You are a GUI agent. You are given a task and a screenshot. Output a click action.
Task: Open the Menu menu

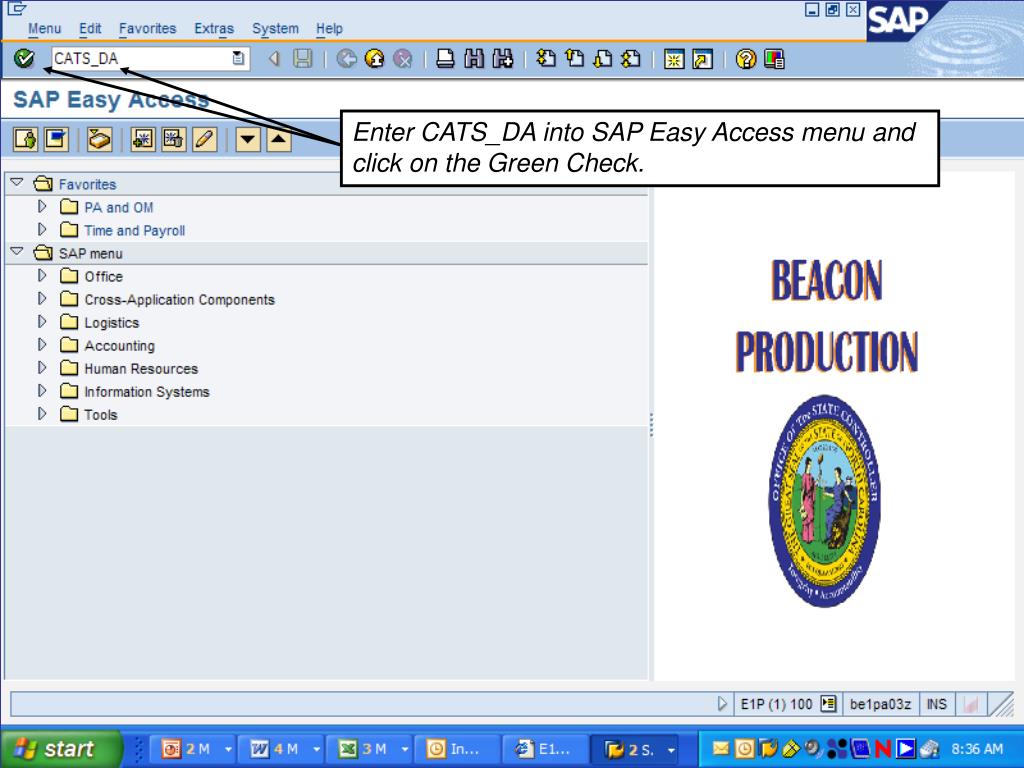coord(44,29)
